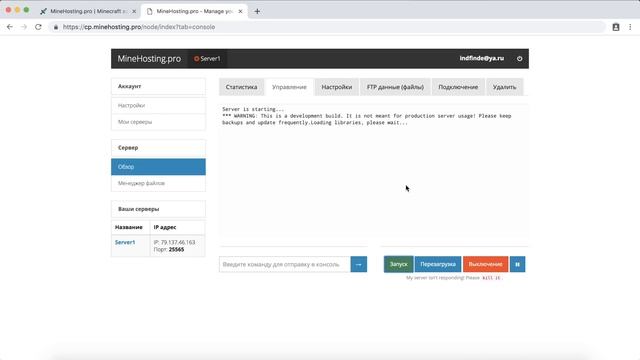The image size is (640, 360).
Task: Click the console command input field
Action: [285, 264]
